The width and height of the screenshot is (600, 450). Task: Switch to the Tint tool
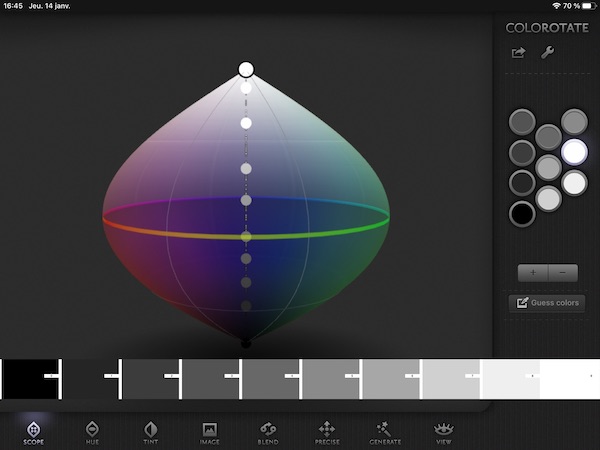pos(151,431)
